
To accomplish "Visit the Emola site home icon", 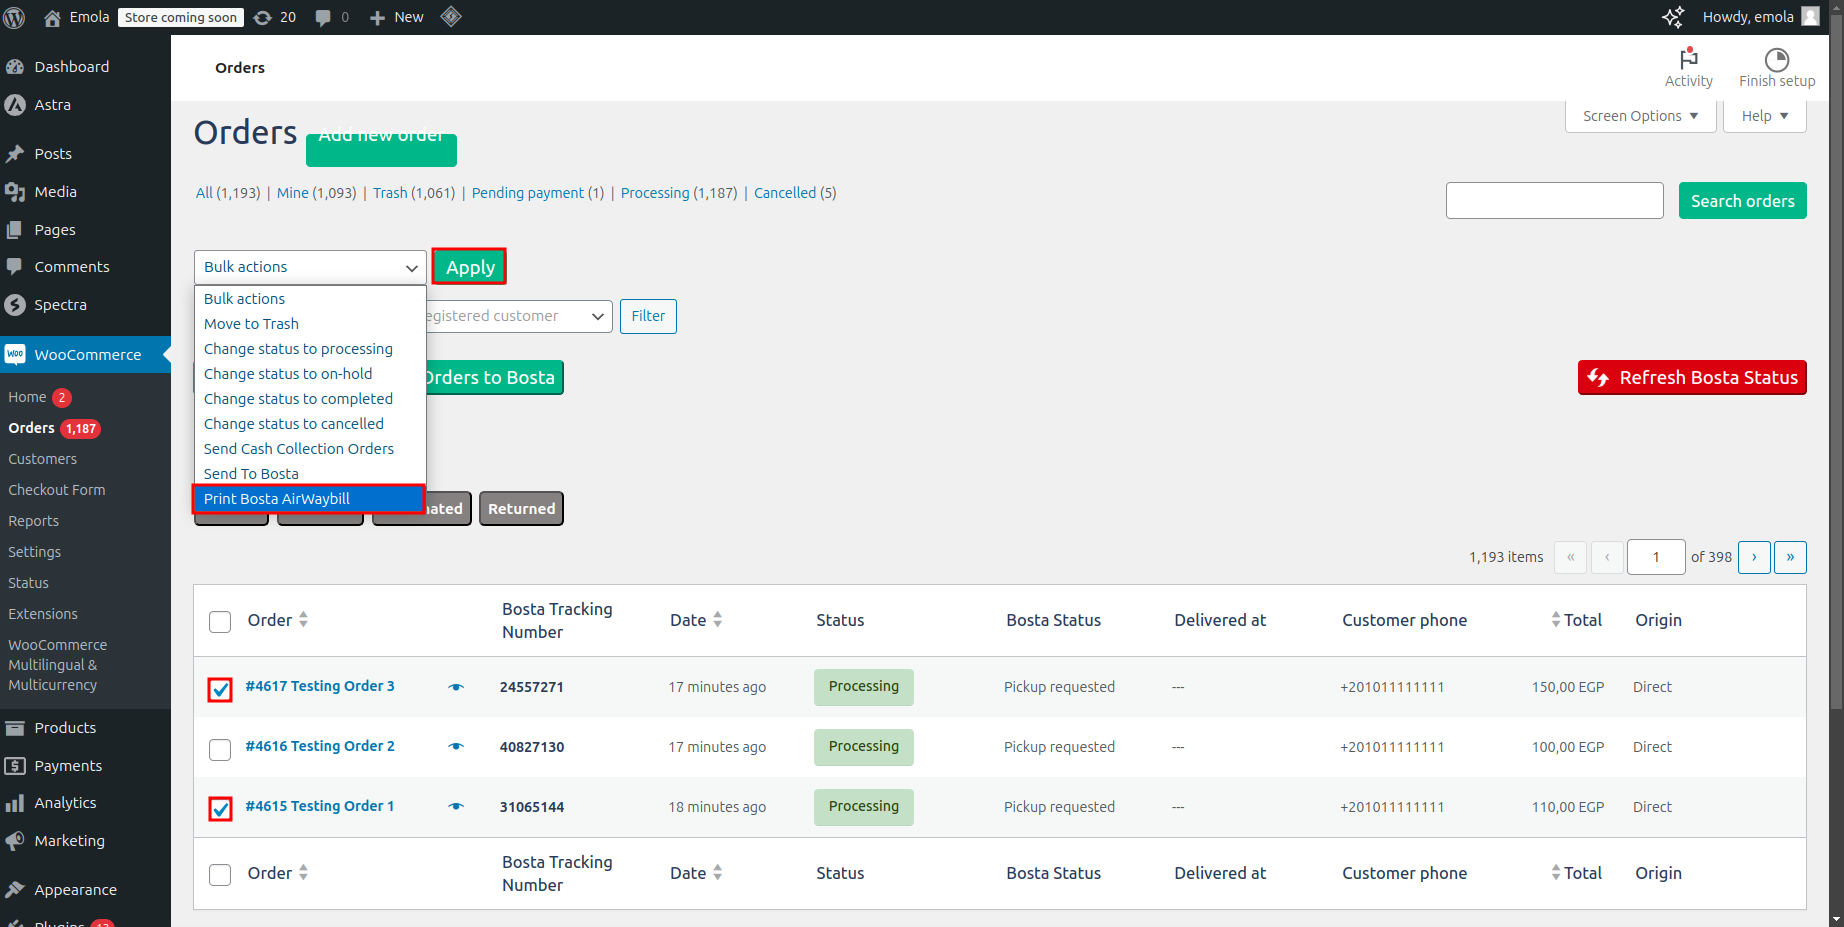I will 52,17.
